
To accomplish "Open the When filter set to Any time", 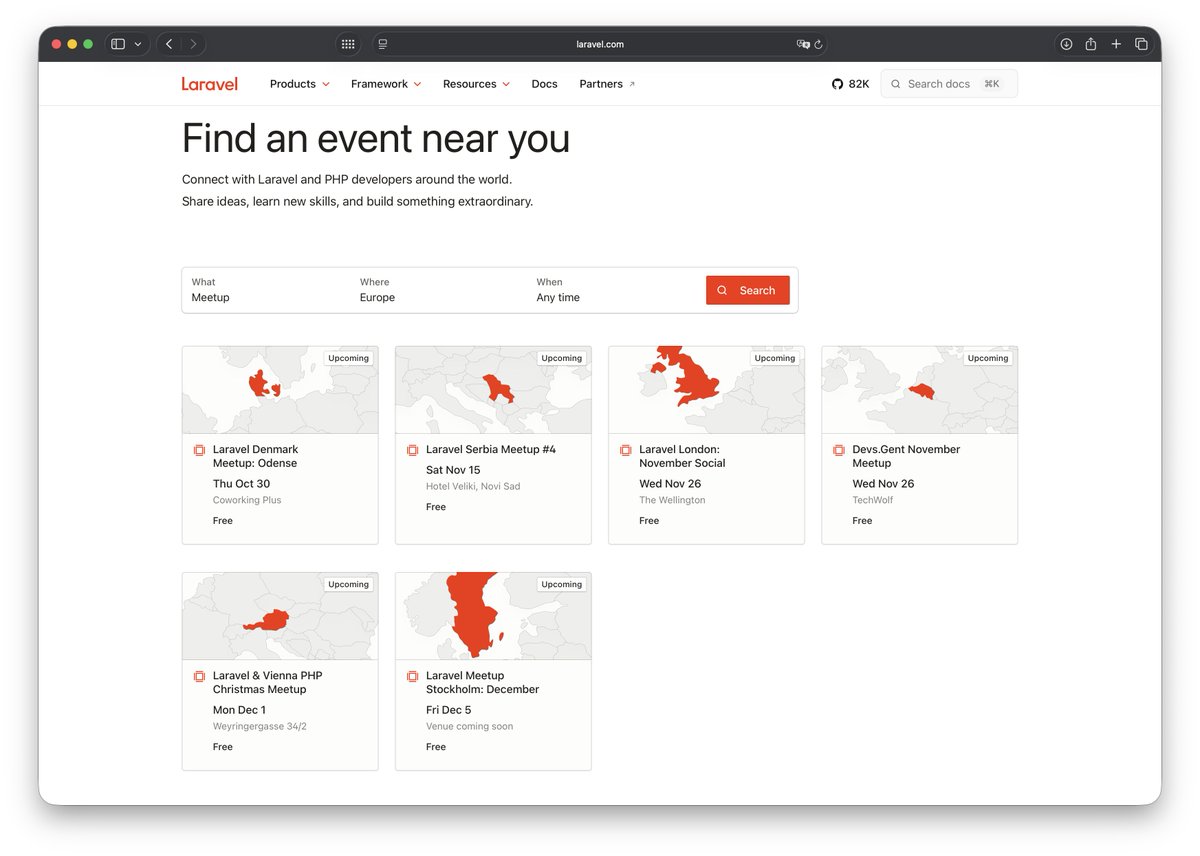I will point(615,290).
